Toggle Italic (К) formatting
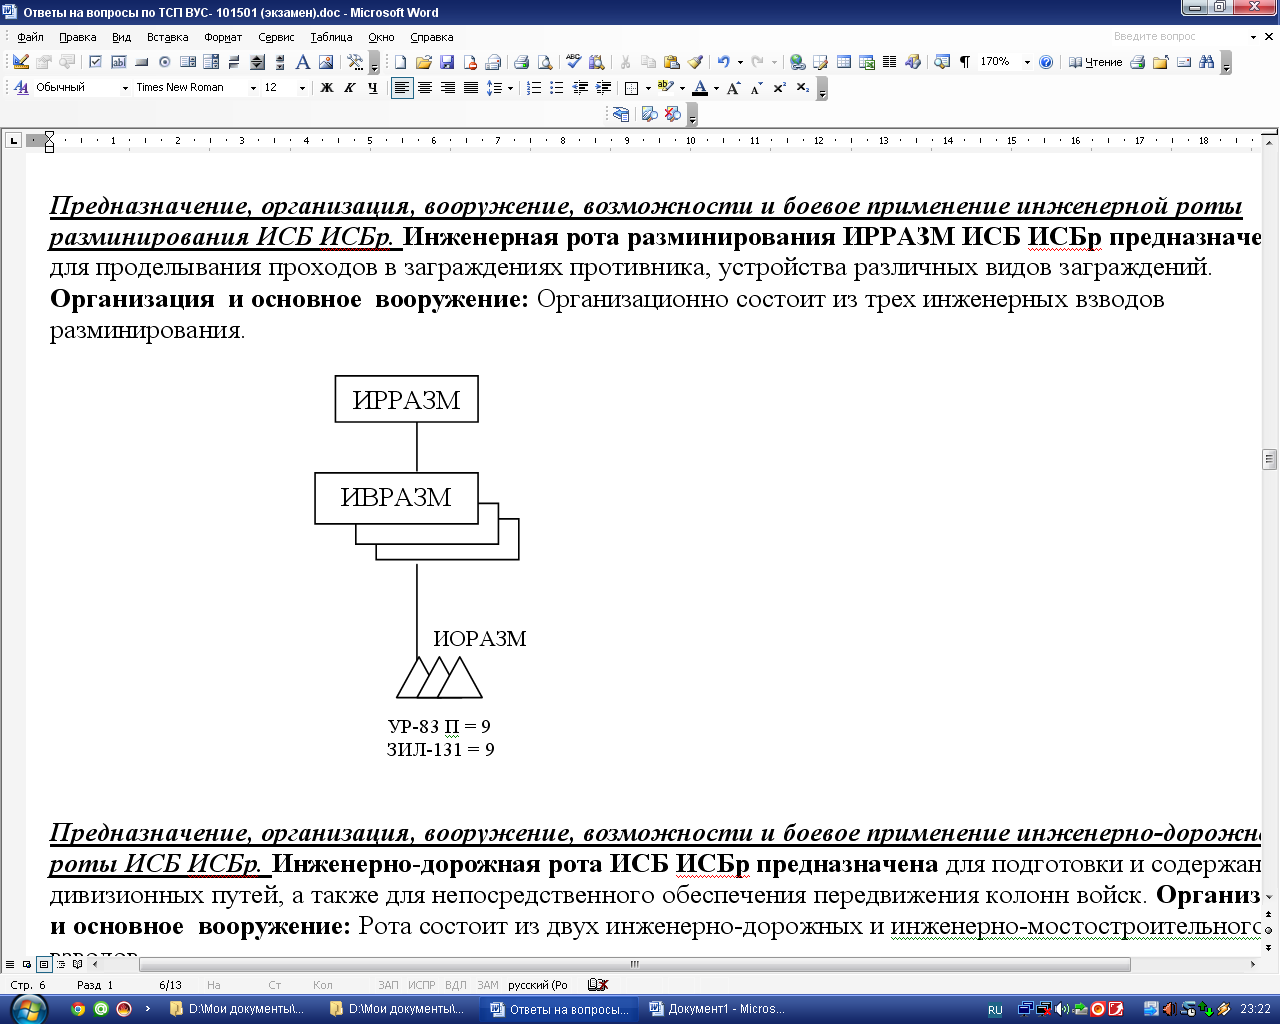This screenshot has width=1280, height=1024. click(350, 88)
